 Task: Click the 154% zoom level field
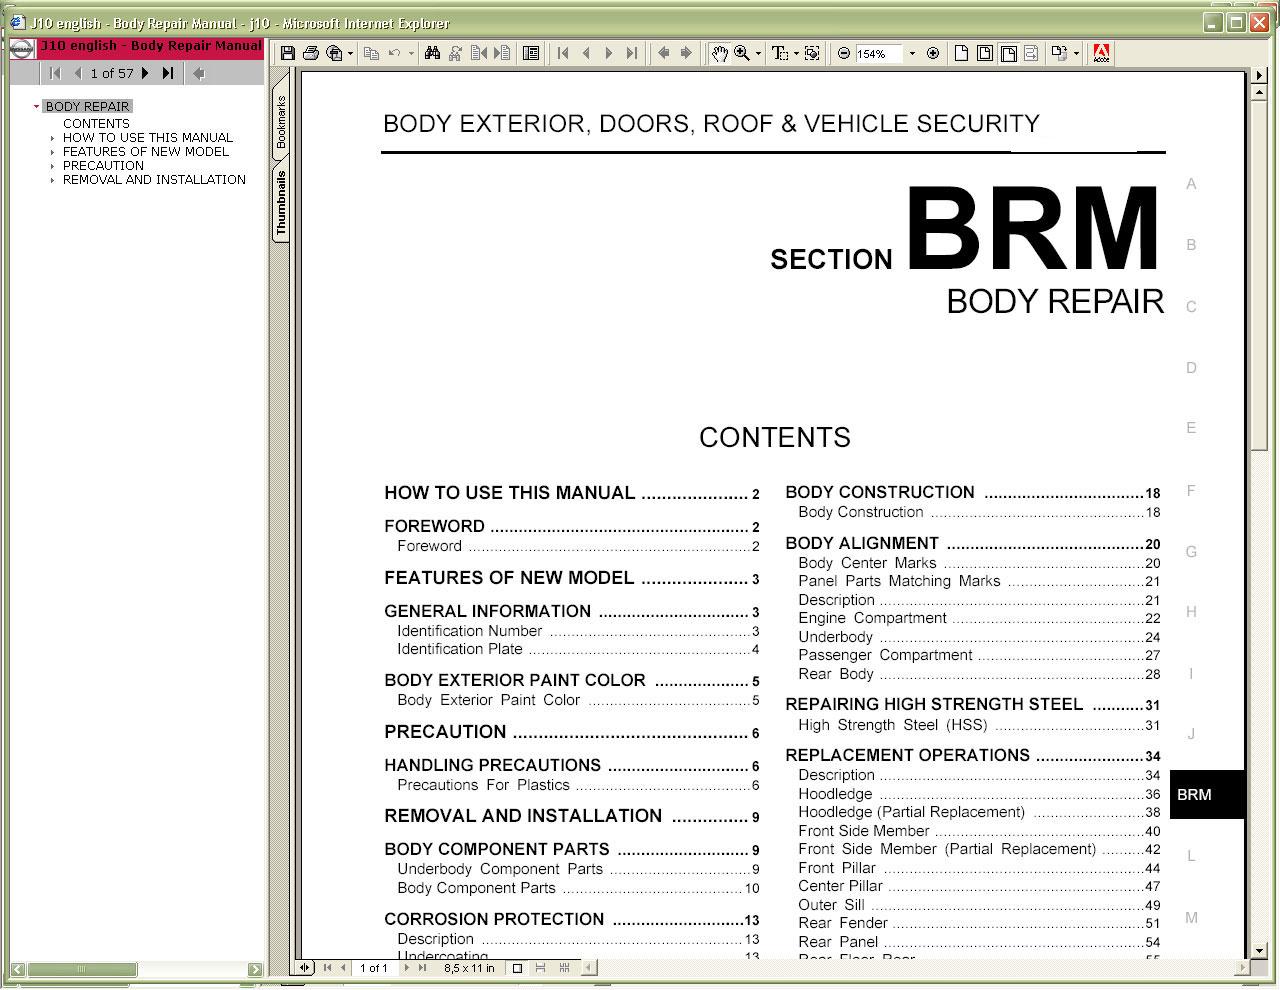click(x=878, y=54)
